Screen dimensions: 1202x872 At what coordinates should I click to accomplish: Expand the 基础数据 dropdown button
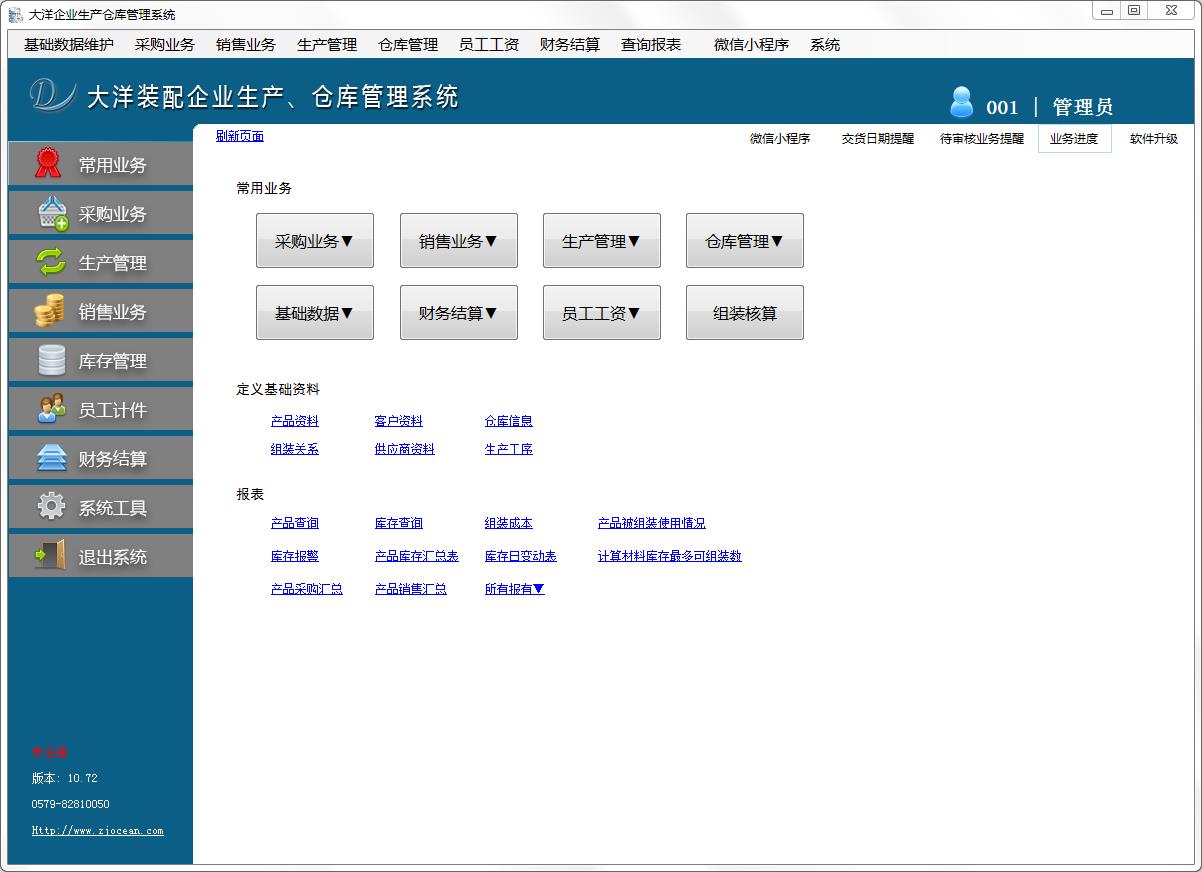point(315,312)
